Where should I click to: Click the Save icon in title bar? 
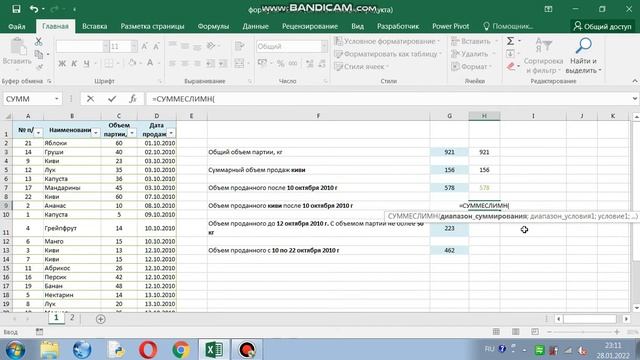[16, 9]
